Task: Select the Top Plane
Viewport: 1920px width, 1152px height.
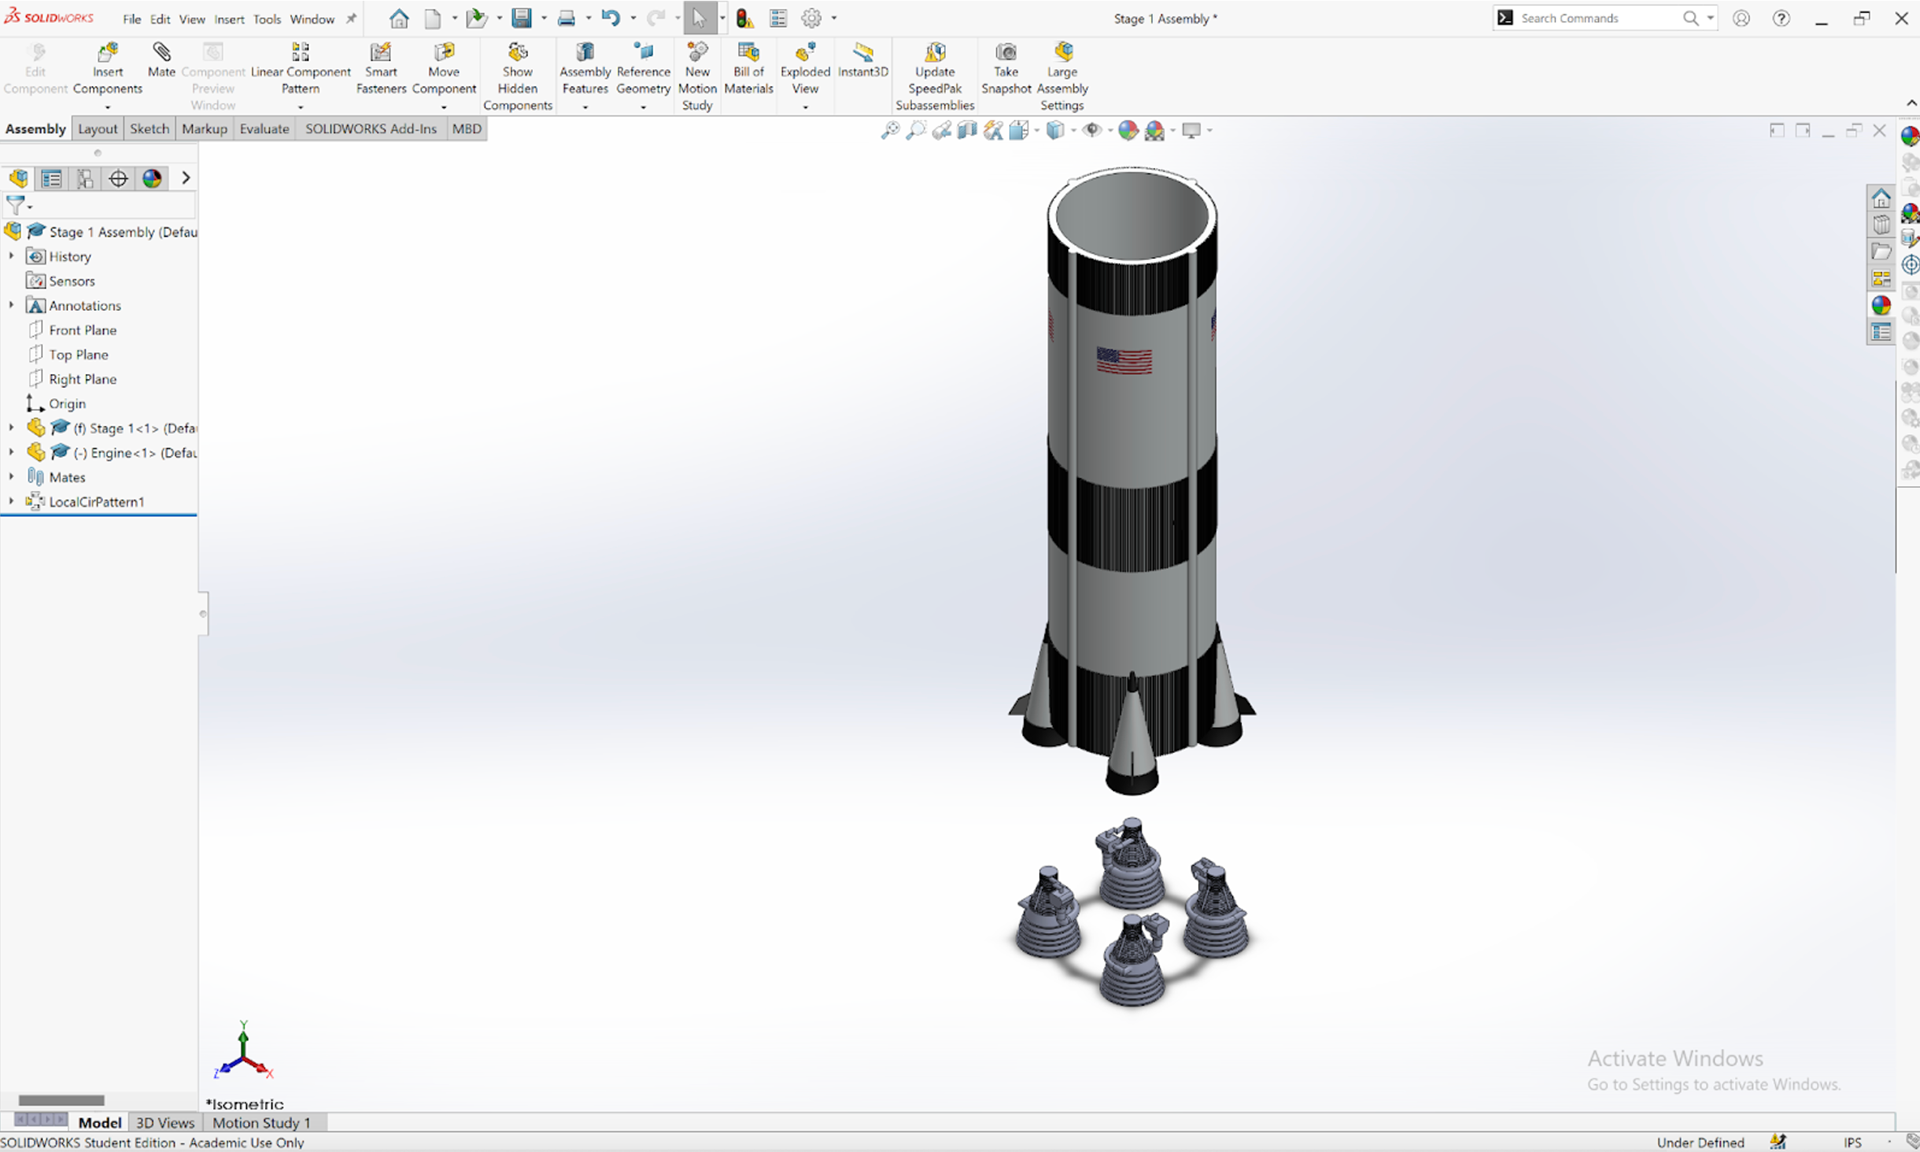Action: 79,354
